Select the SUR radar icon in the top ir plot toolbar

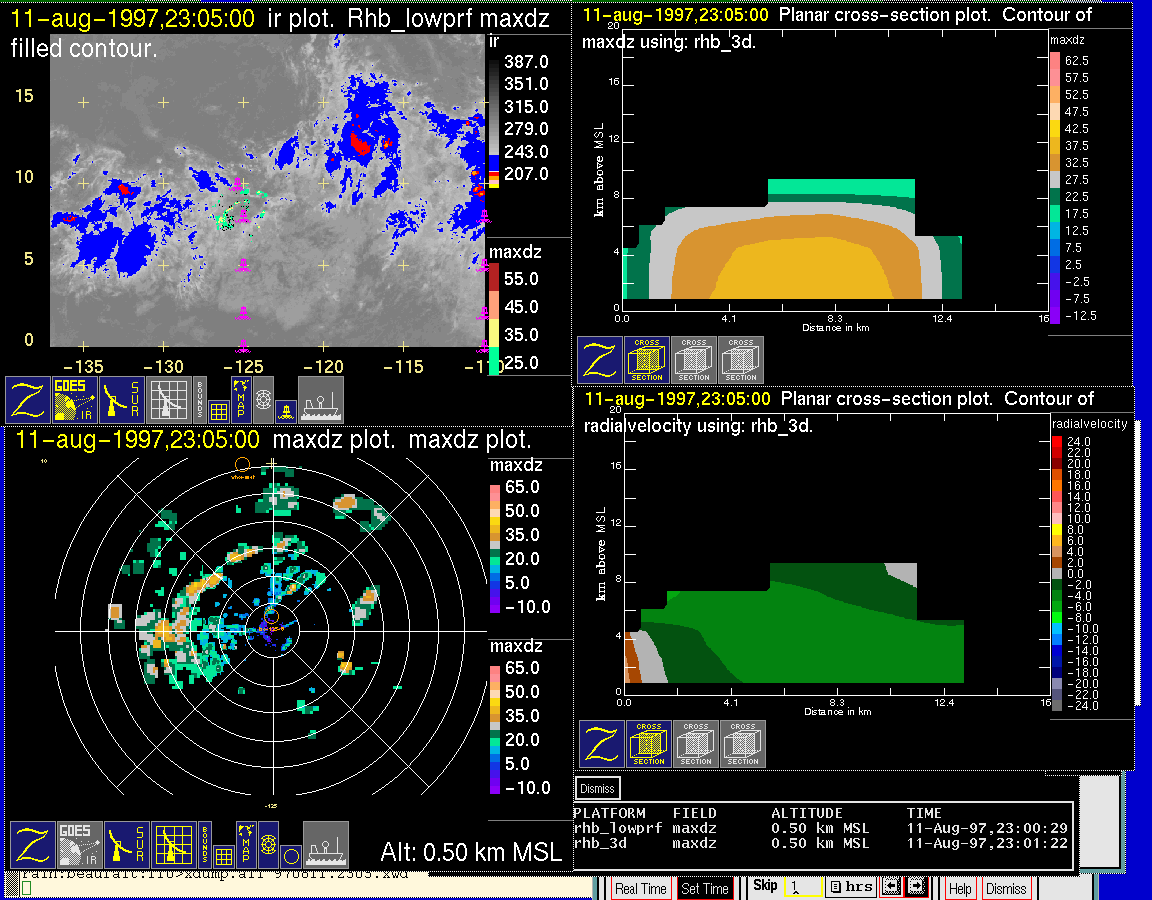124,399
